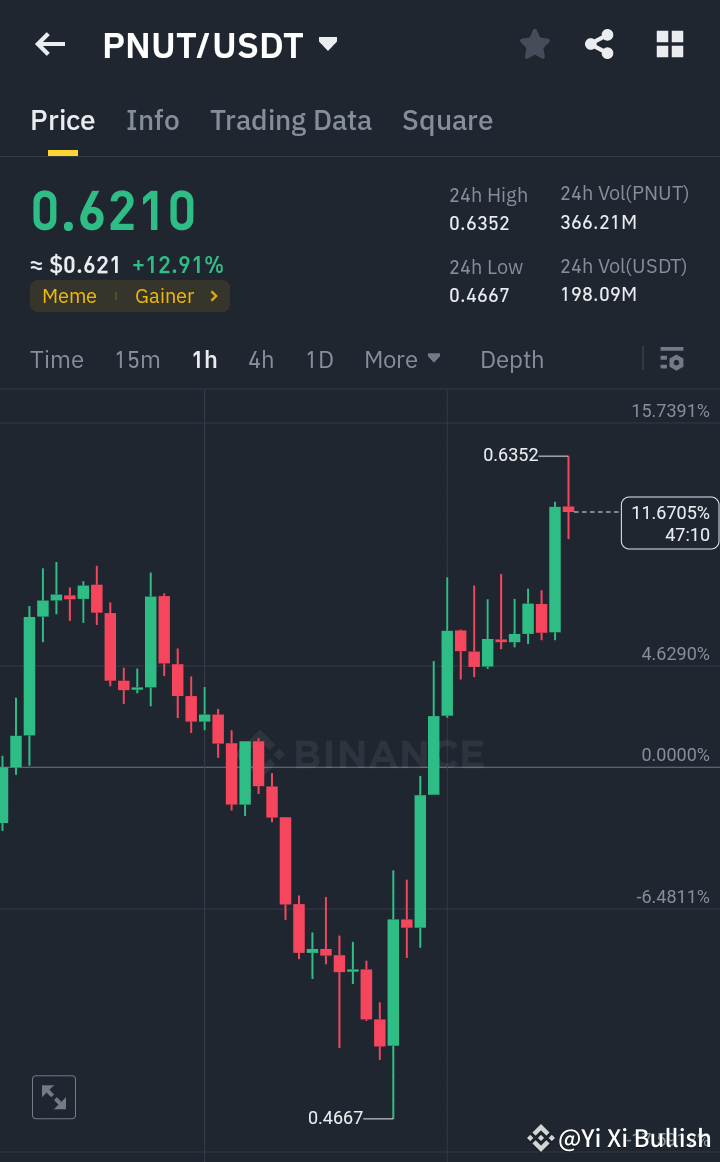Select the Info section
The height and width of the screenshot is (1162, 720).
152,120
